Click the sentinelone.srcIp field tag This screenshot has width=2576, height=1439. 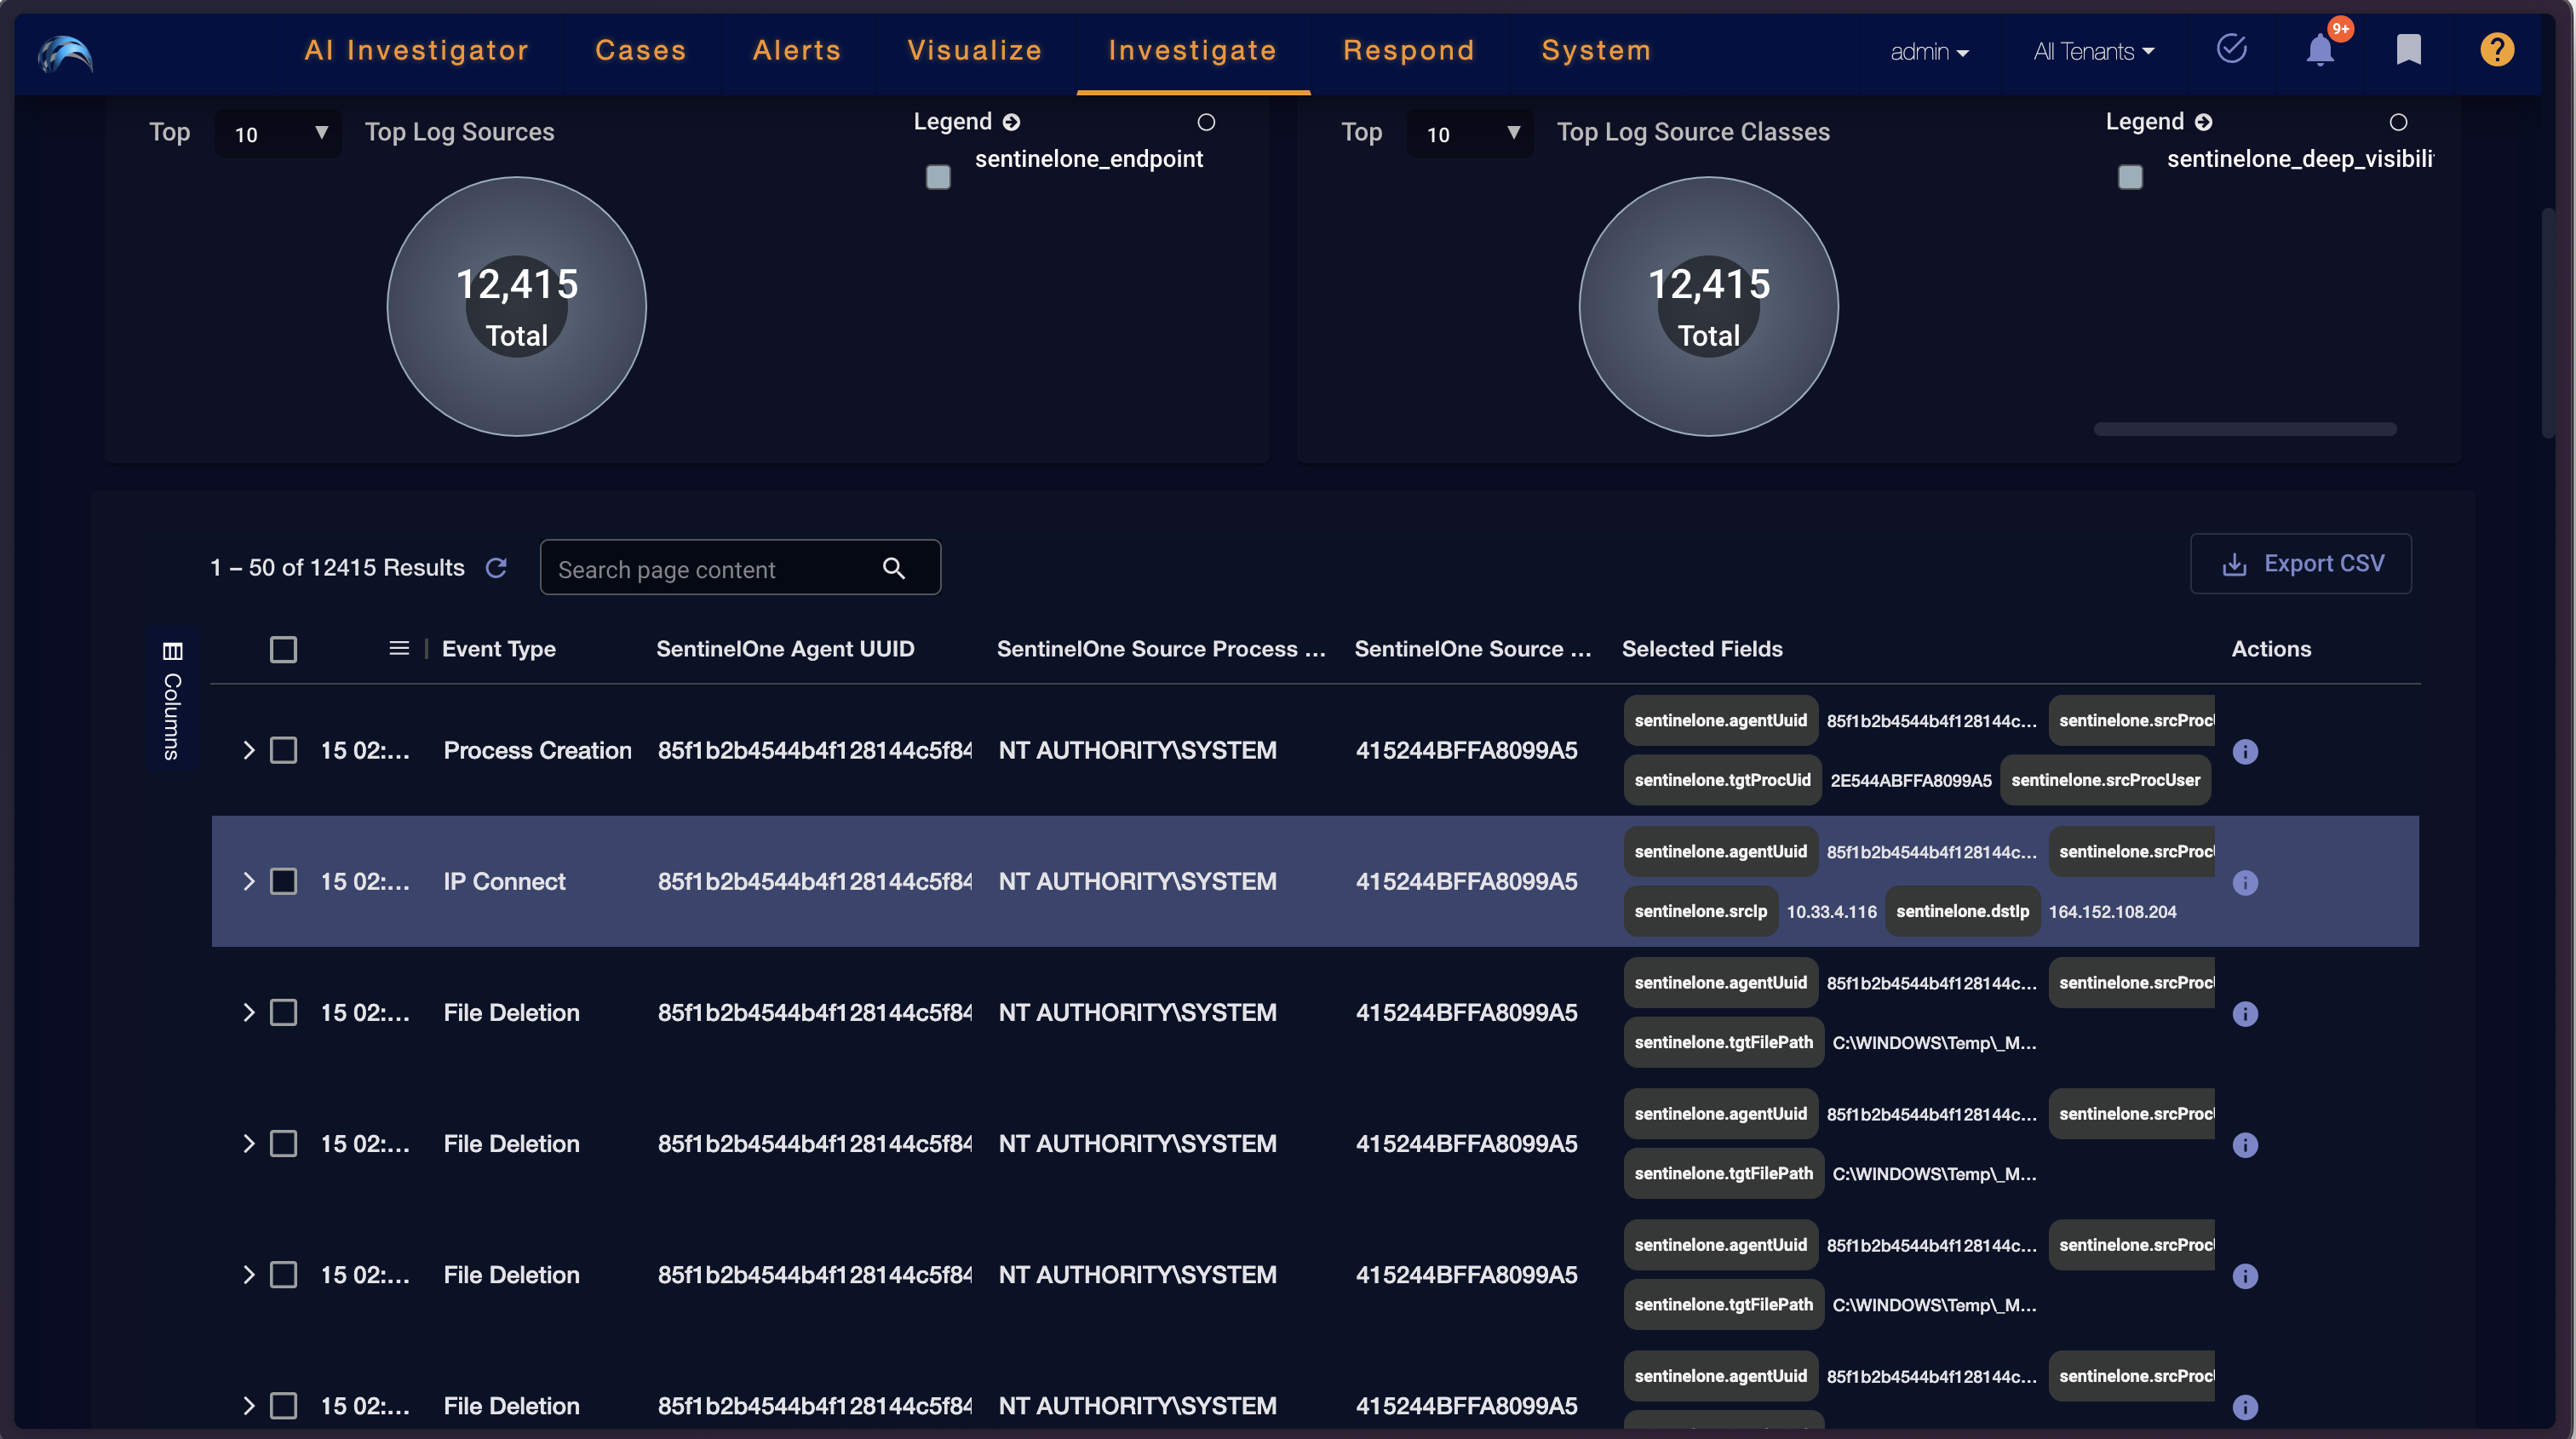point(1700,911)
